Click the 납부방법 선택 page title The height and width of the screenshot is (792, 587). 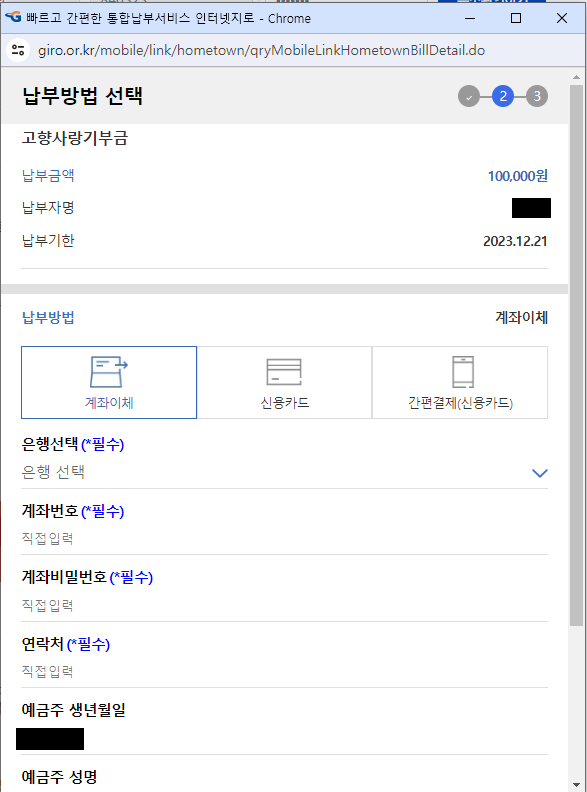pos(82,95)
